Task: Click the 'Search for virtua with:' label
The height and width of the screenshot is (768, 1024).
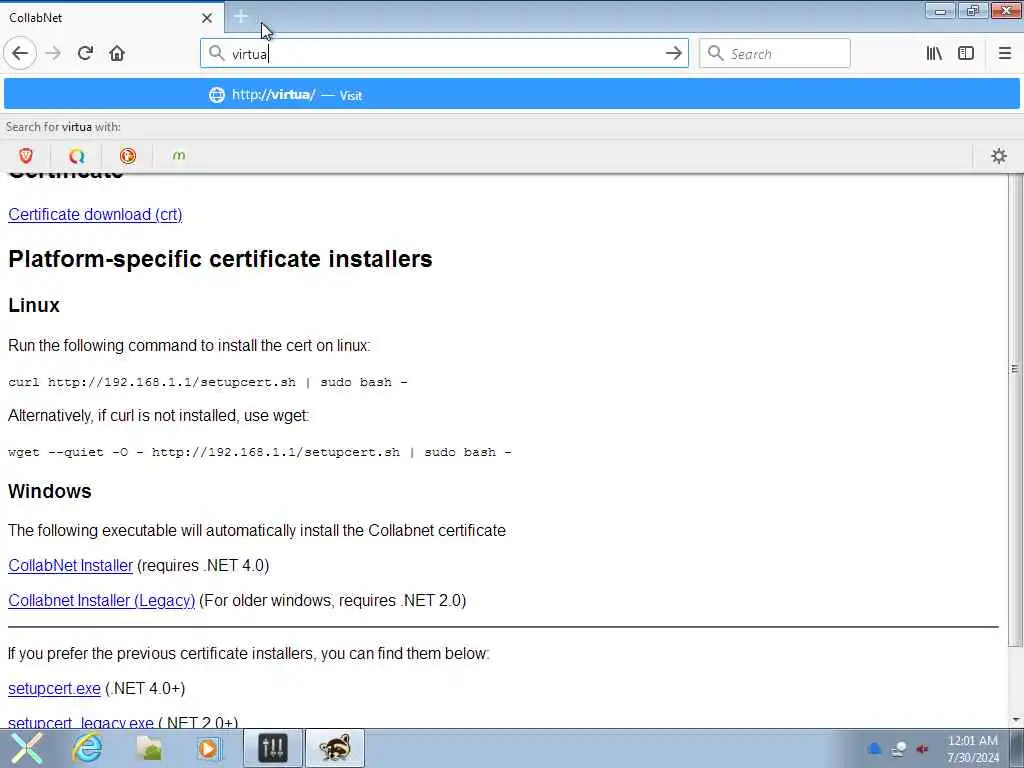Action: (63, 127)
